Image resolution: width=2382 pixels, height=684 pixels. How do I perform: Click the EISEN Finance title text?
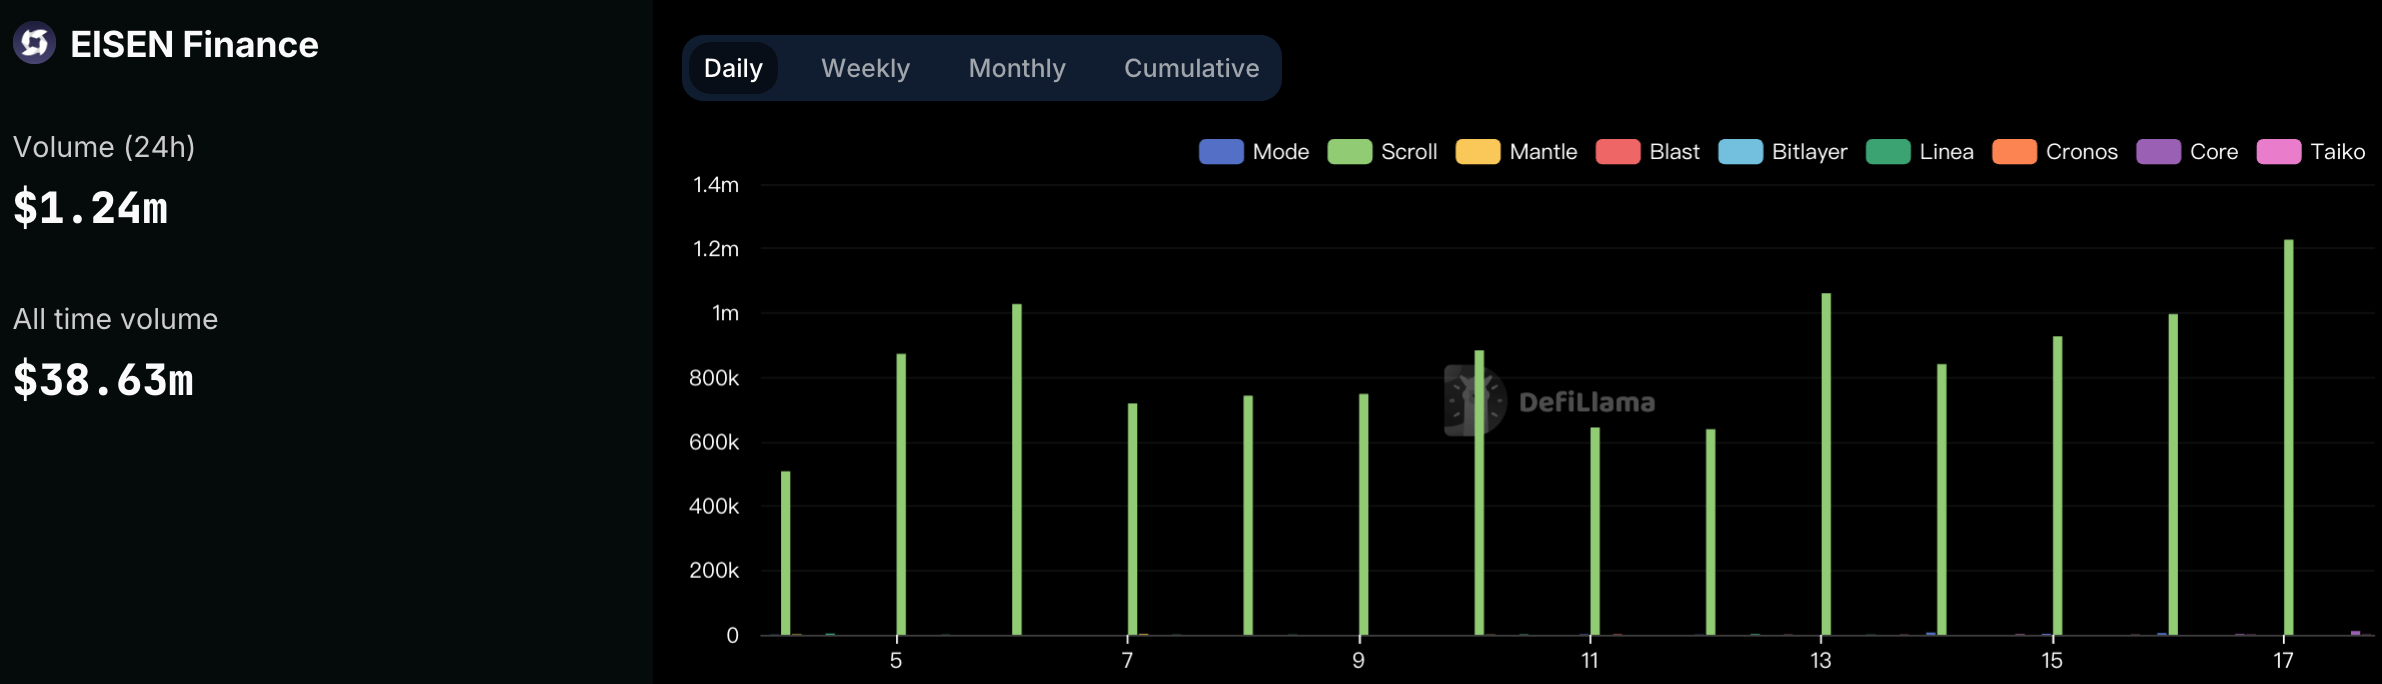[x=194, y=44]
